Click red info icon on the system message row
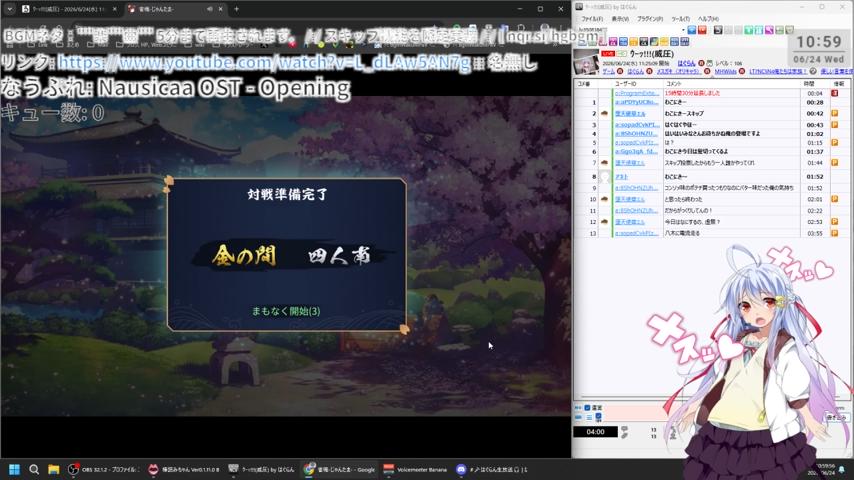854x480 pixels. click(834, 93)
